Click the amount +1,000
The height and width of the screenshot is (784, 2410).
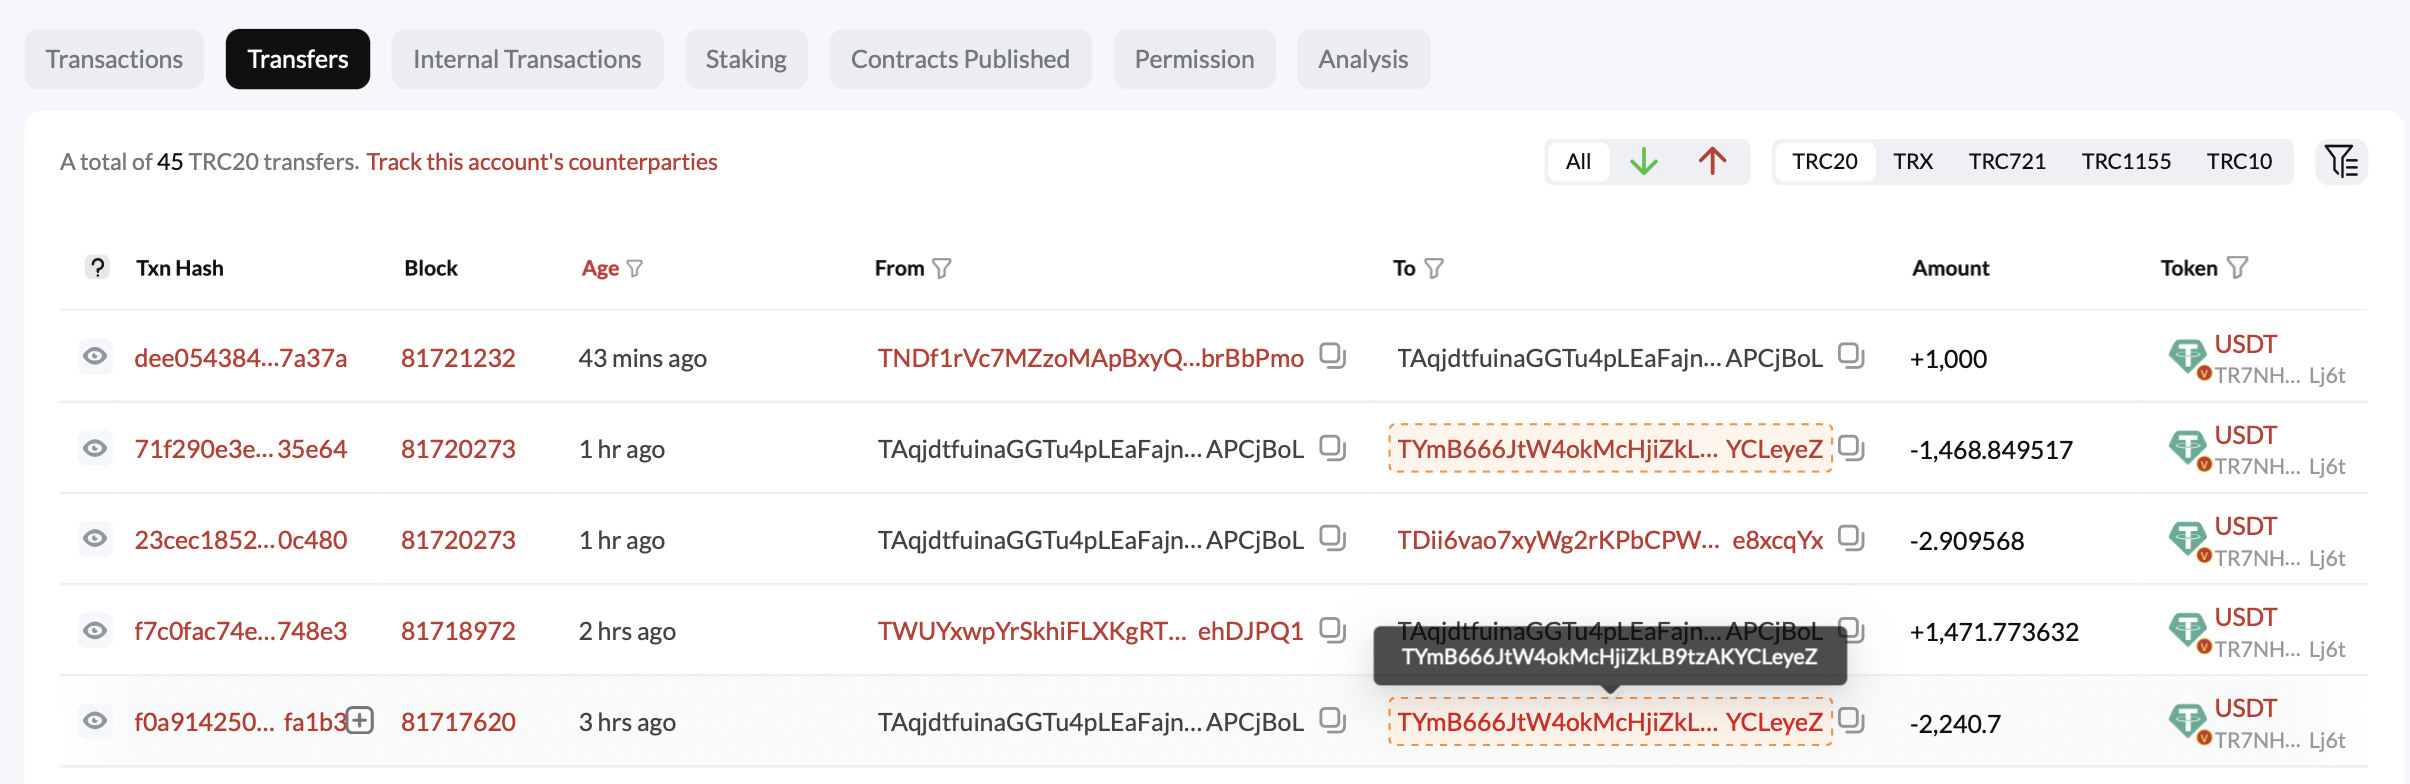pyautogui.click(x=1948, y=359)
